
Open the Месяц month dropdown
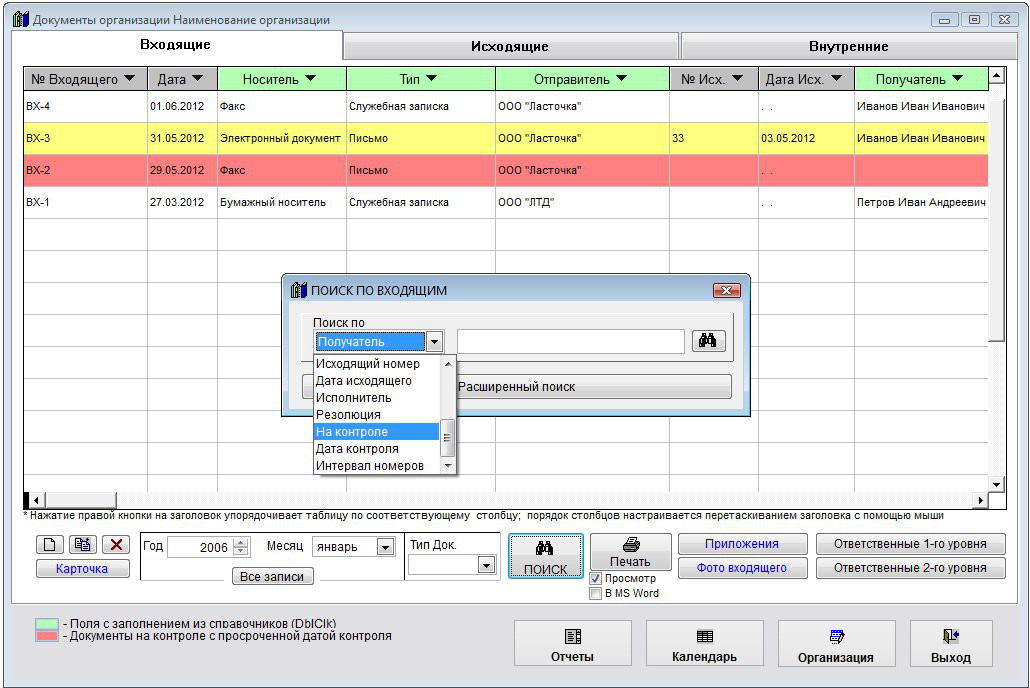(x=385, y=547)
